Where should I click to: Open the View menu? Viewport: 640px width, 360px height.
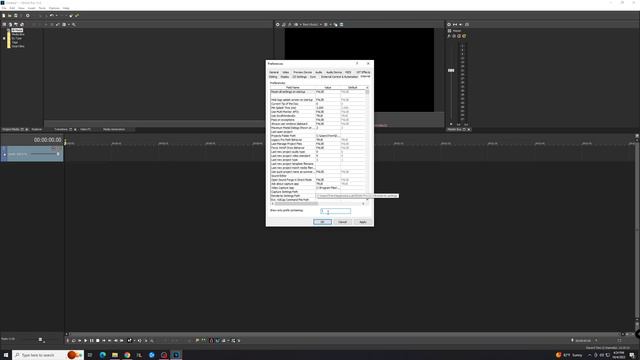coord(21,8)
